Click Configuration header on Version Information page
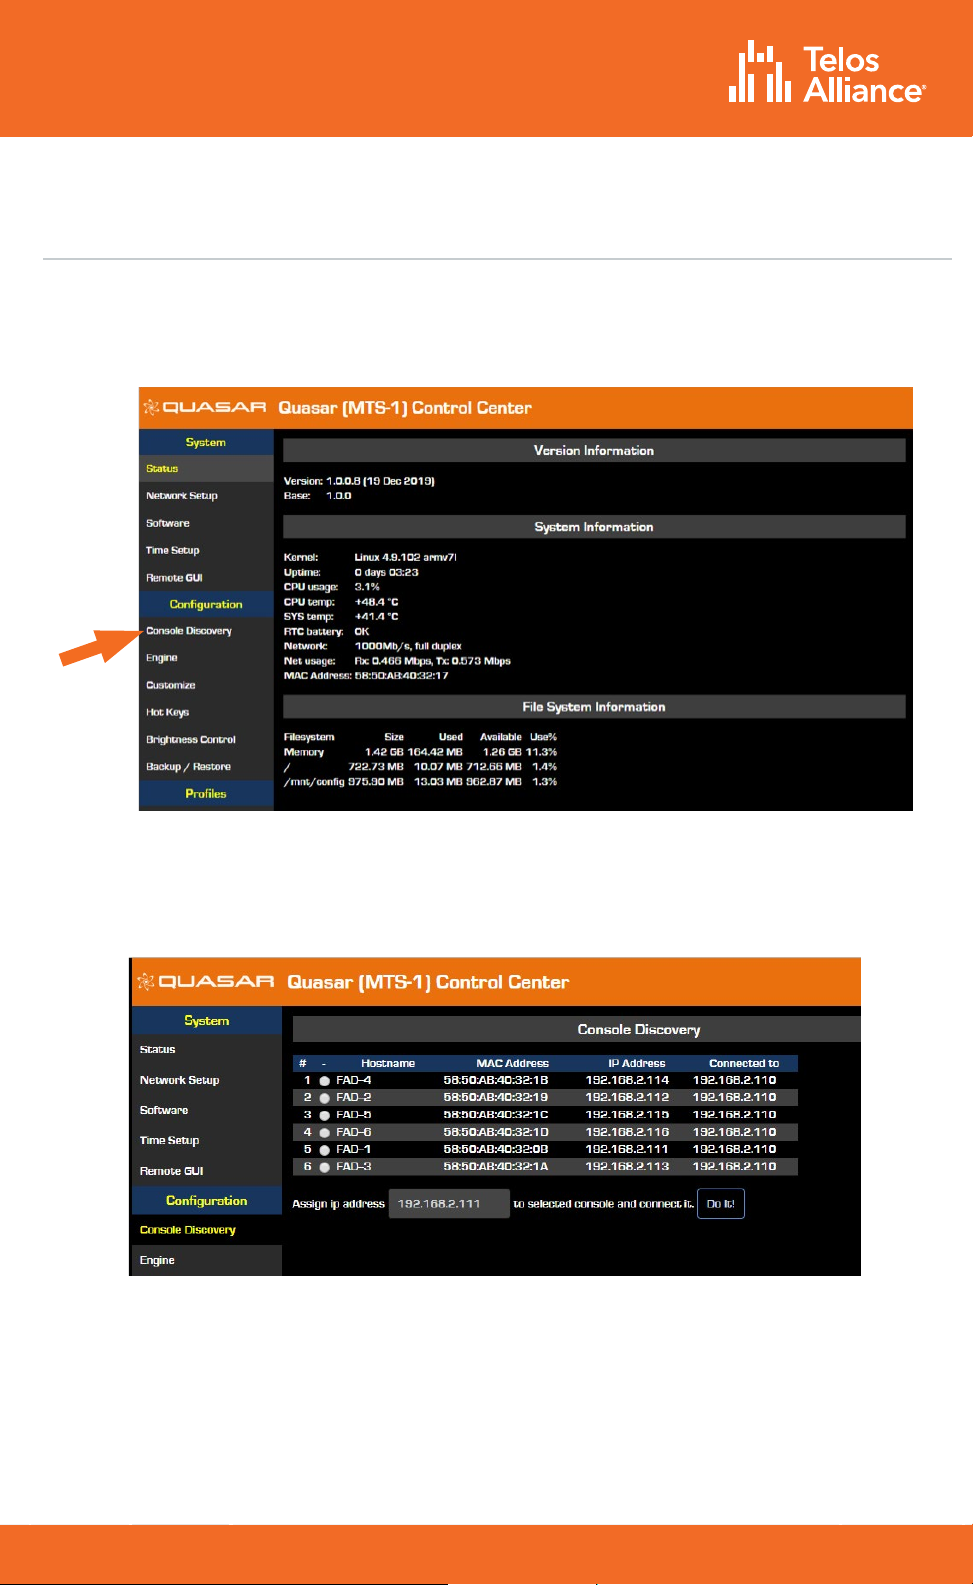This screenshot has height=1585, width=973. pos(206,604)
